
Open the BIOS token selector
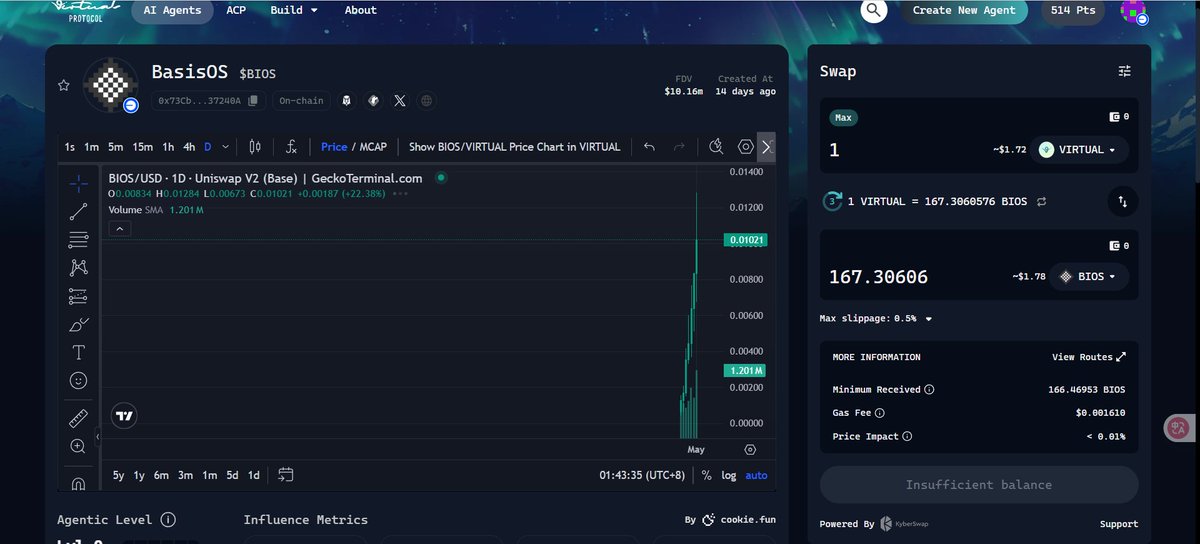click(1088, 276)
